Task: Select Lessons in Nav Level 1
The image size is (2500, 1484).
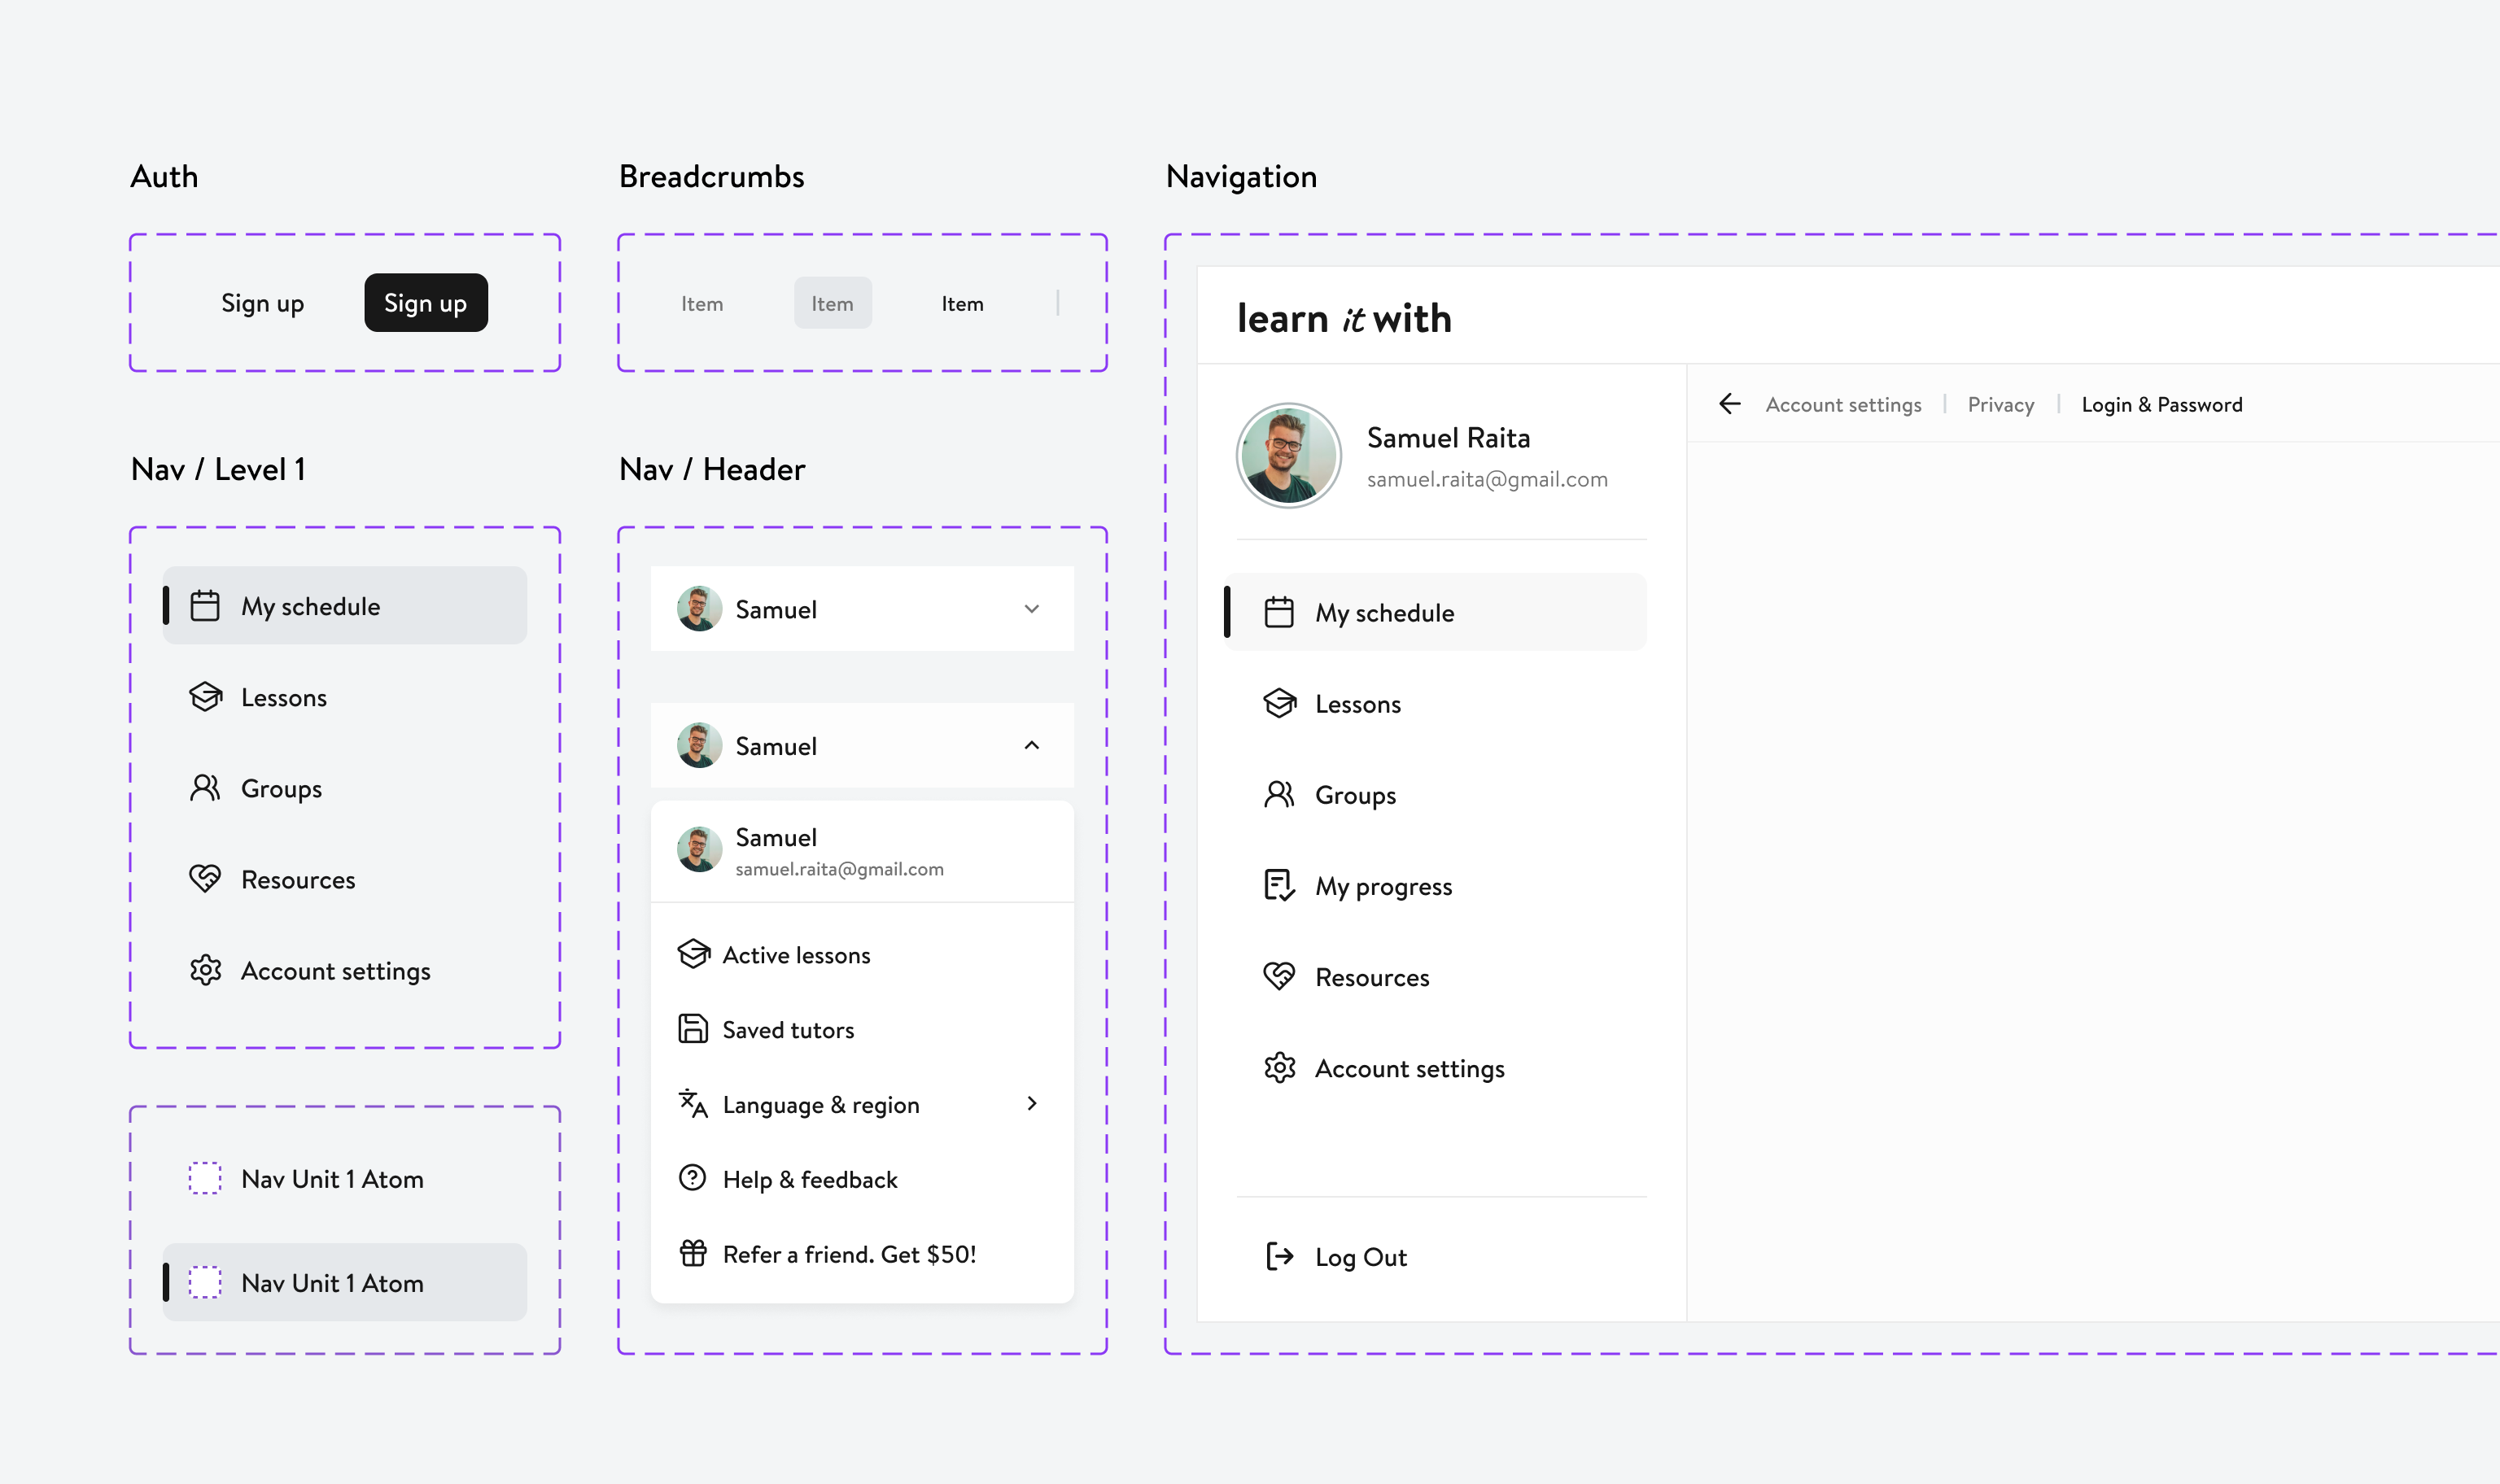Action: pos(283,697)
